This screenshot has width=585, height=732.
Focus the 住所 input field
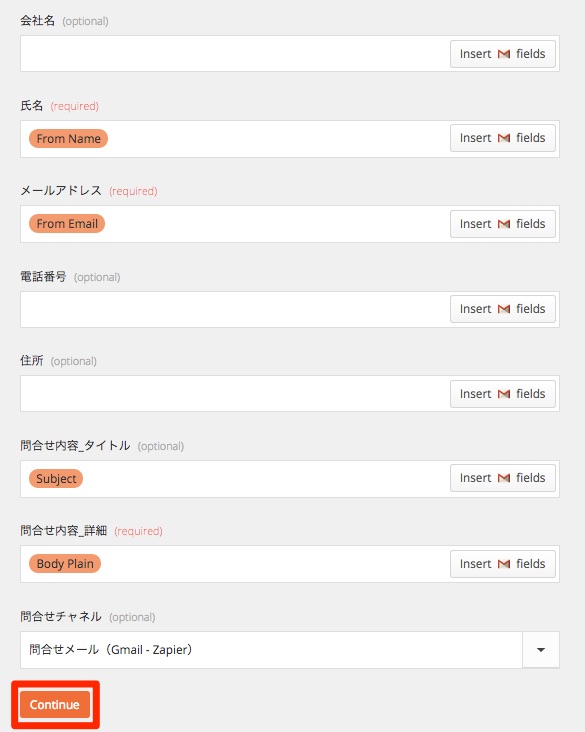coord(235,394)
